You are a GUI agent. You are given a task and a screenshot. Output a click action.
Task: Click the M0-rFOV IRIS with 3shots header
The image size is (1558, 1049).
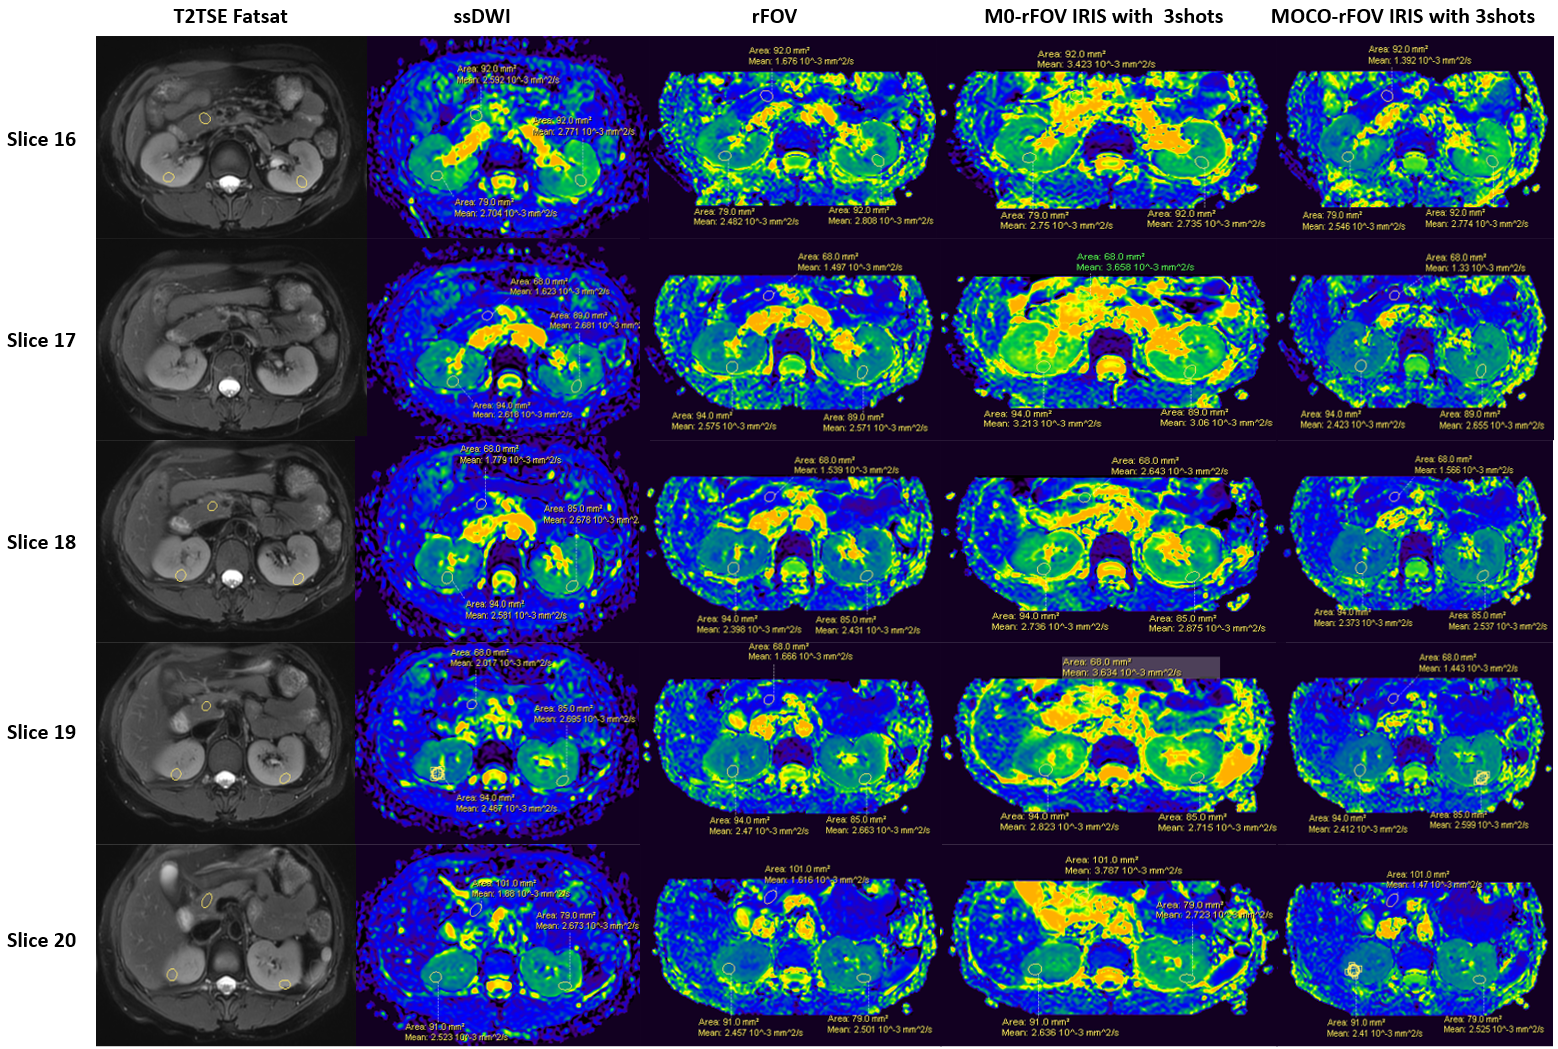1103,16
